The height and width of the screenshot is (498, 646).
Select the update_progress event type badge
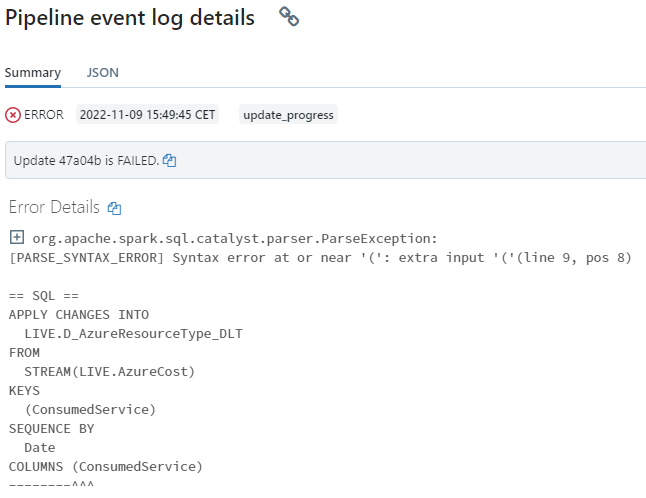[x=289, y=115]
